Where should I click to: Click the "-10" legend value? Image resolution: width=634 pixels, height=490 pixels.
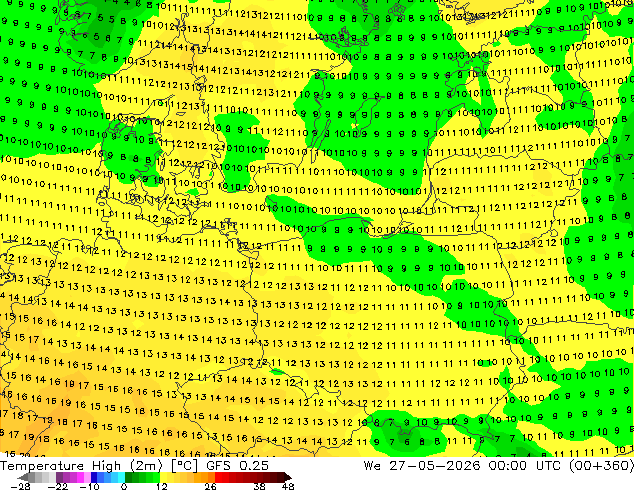click(89, 486)
